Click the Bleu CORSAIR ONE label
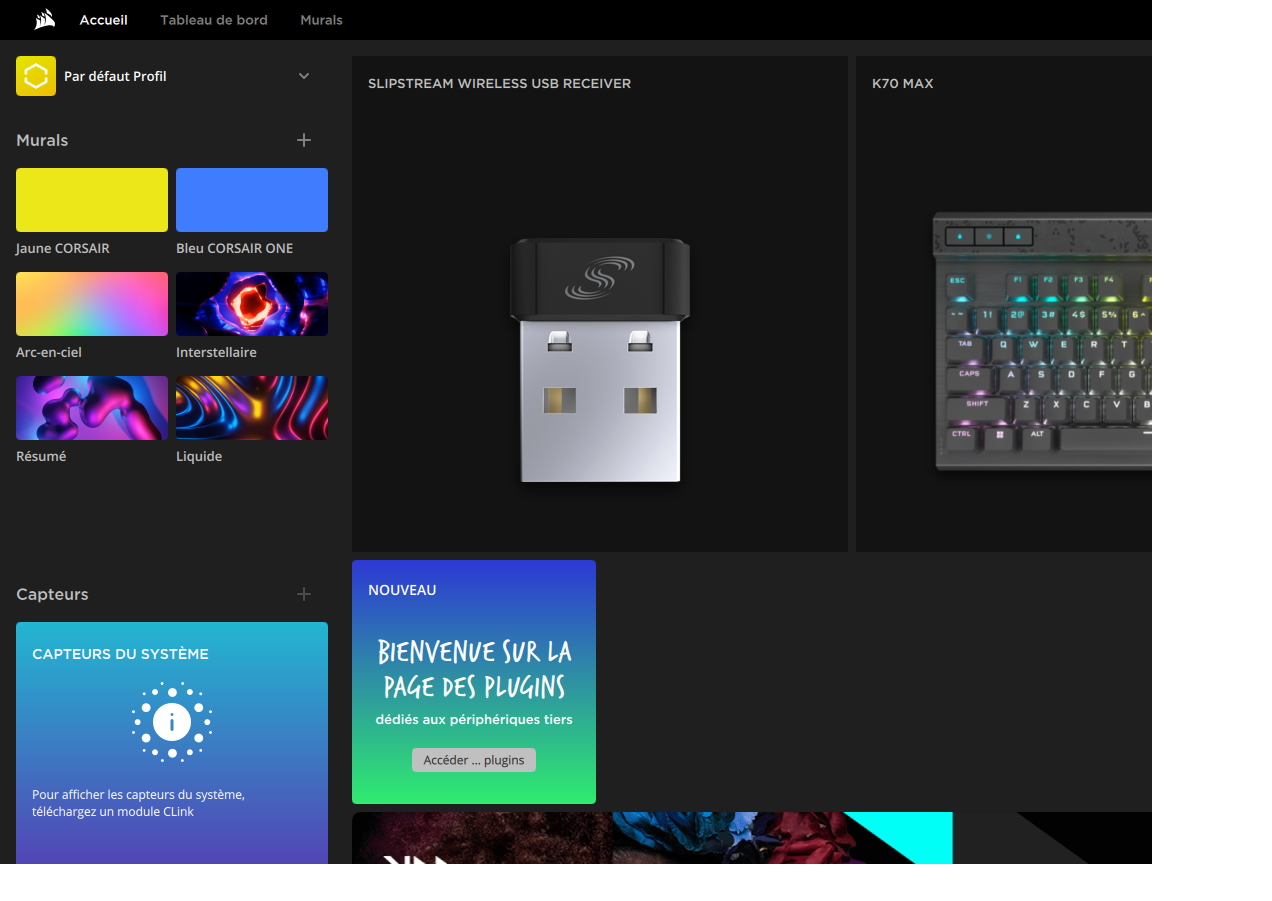Viewport: 1272px width, 901px height. tap(235, 248)
